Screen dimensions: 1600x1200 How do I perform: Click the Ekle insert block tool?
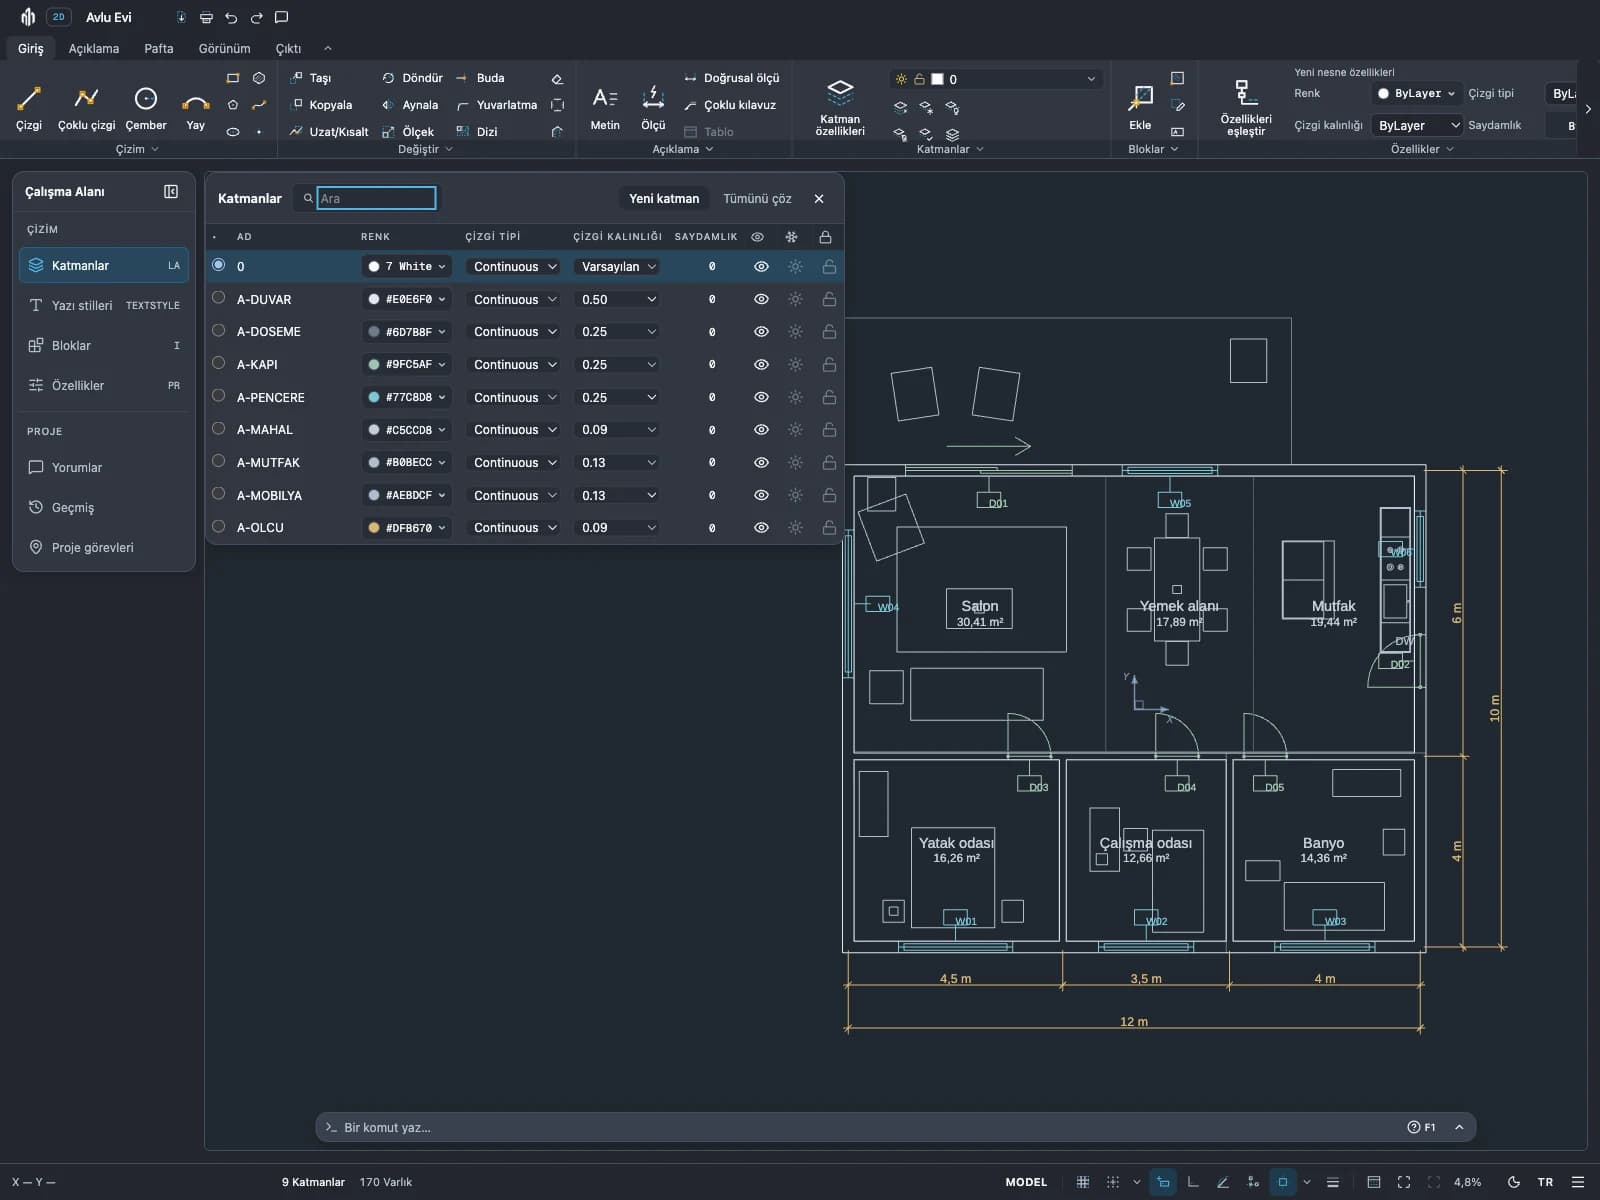pyautogui.click(x=1140, y=109)
